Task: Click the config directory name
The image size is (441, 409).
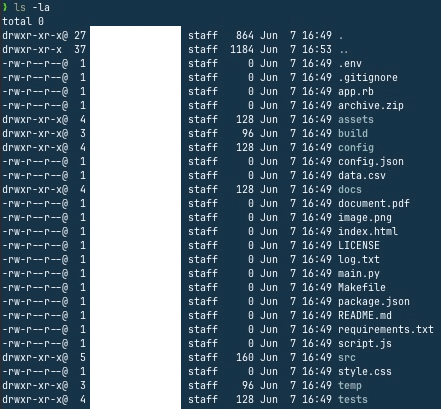Action: [356, 148]
